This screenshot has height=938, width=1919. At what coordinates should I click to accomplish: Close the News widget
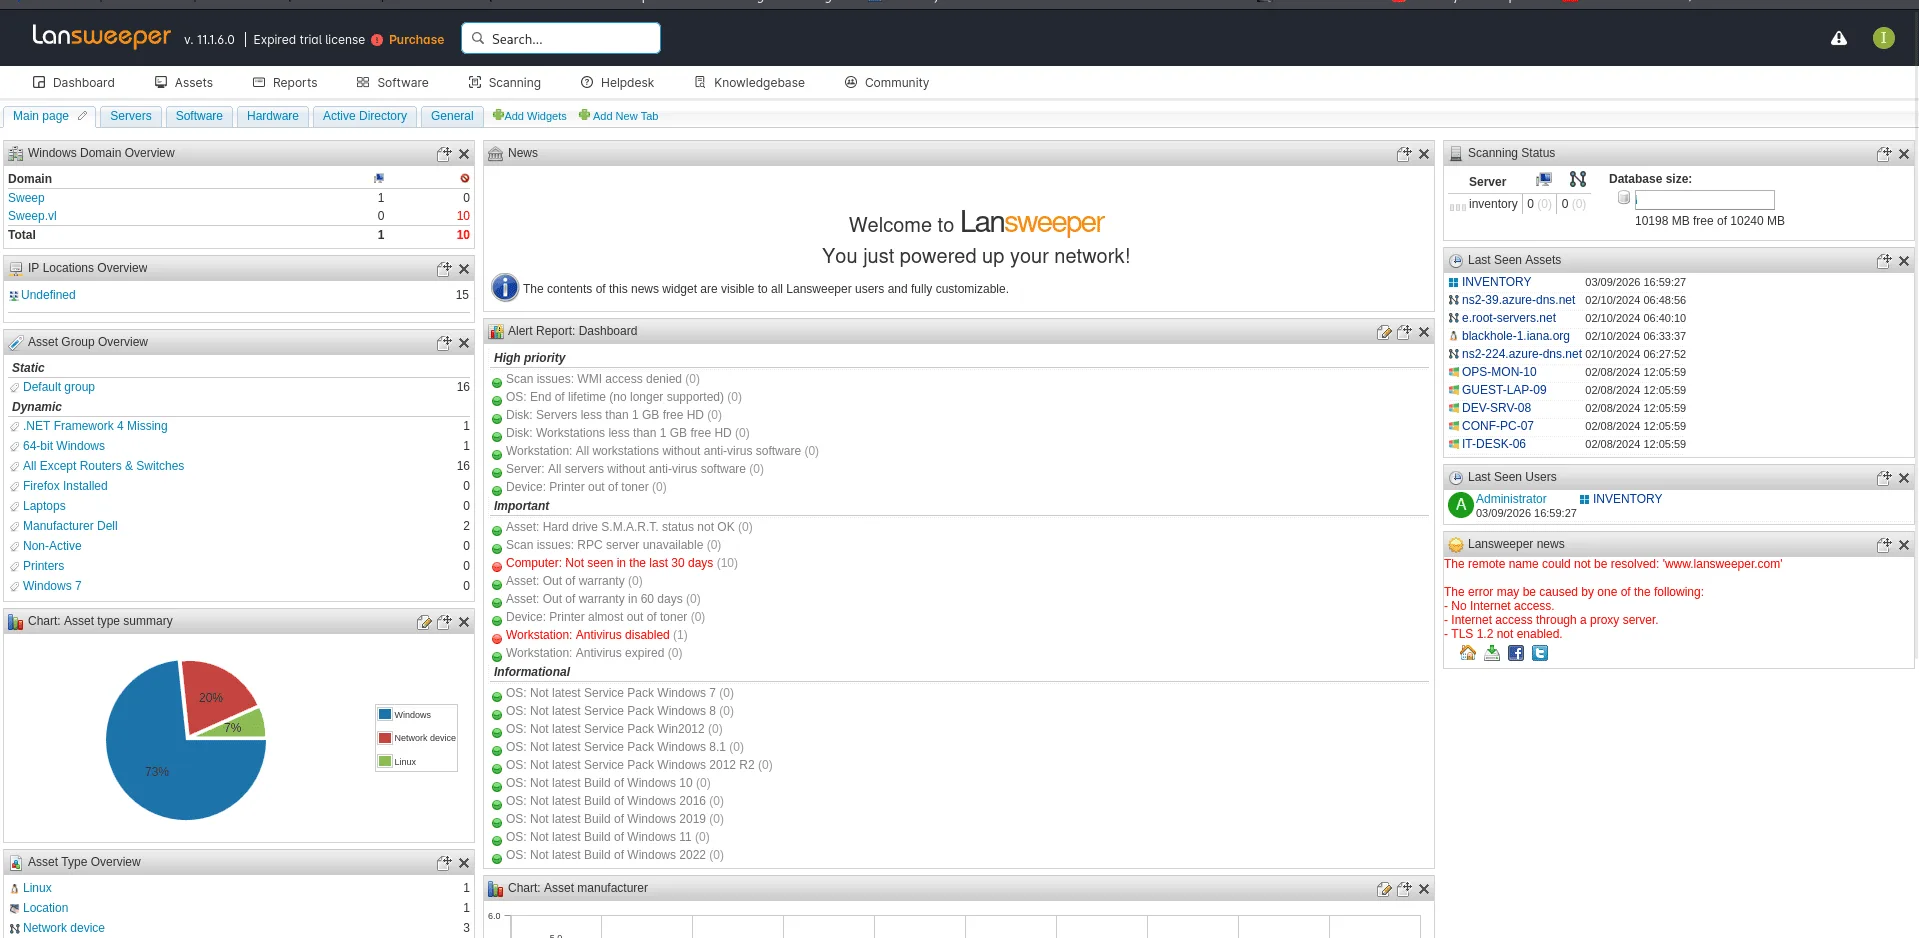[x=1424, y=154]
